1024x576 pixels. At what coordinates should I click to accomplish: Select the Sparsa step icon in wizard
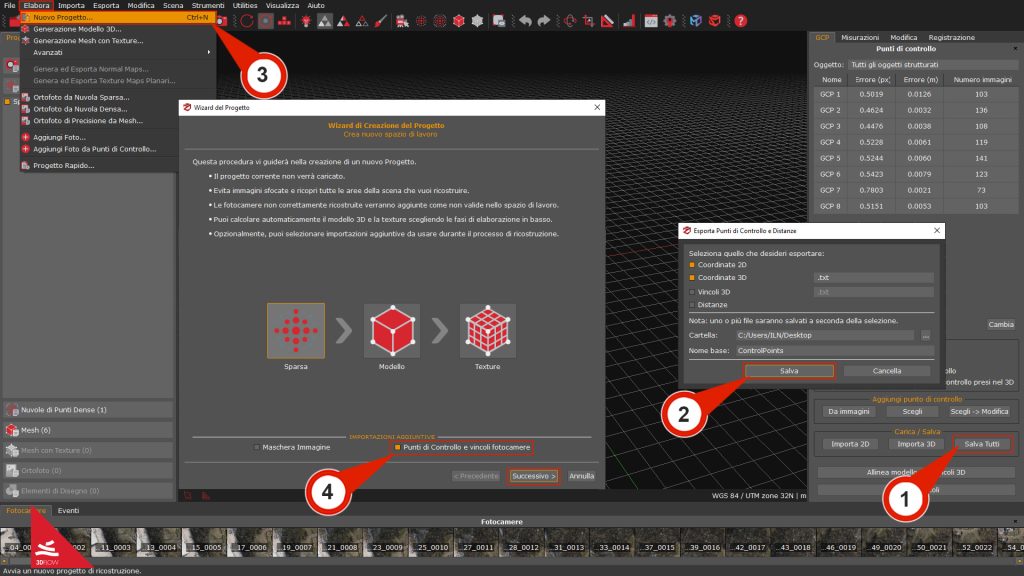296,330
